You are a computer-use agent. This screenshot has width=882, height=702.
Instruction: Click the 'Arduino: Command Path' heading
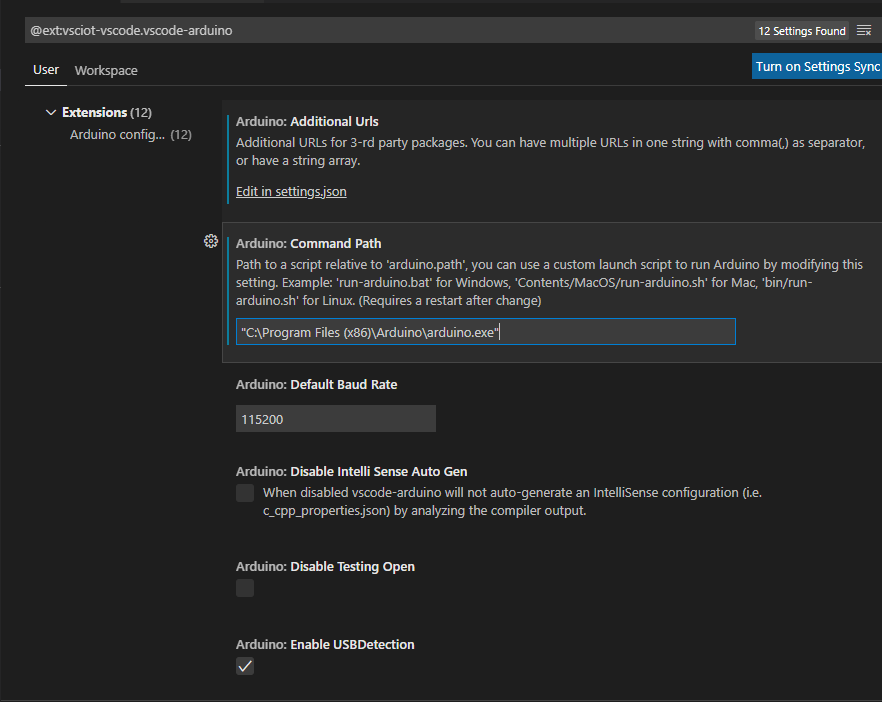(308, 244)
